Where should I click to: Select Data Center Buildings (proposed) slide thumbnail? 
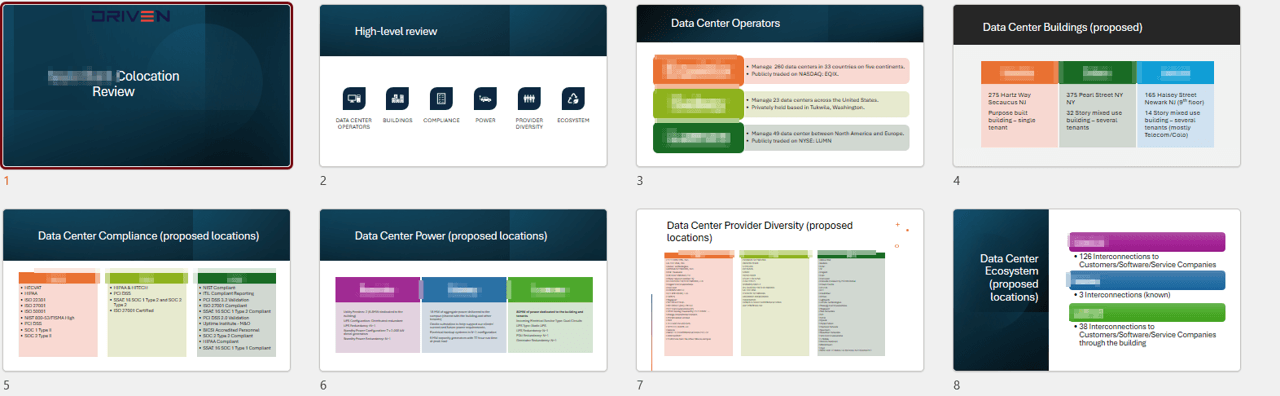(1096, 85)
